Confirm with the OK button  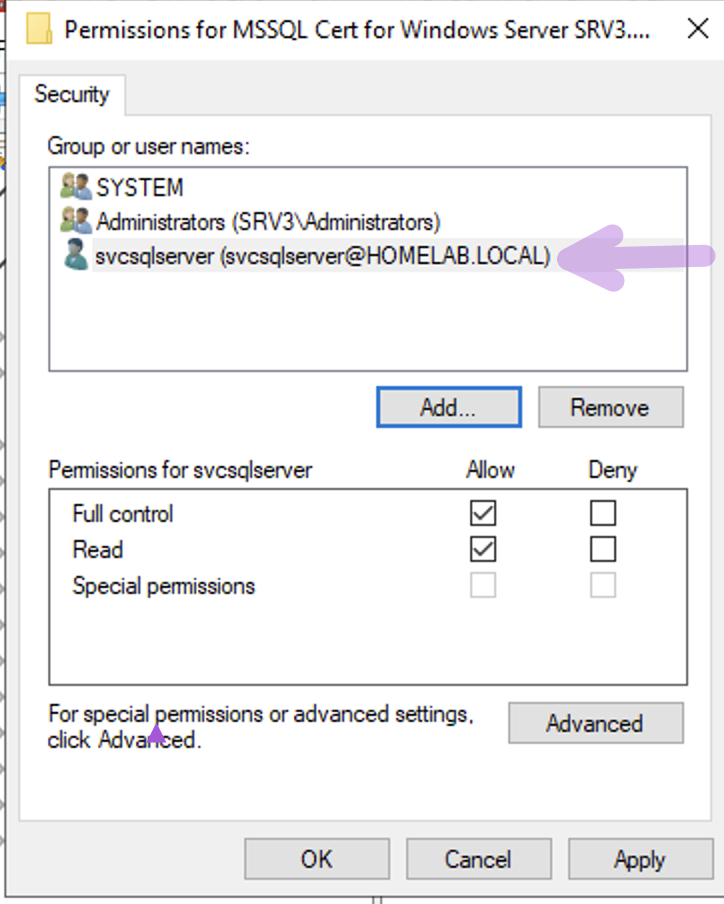click(x=316, y=859)
